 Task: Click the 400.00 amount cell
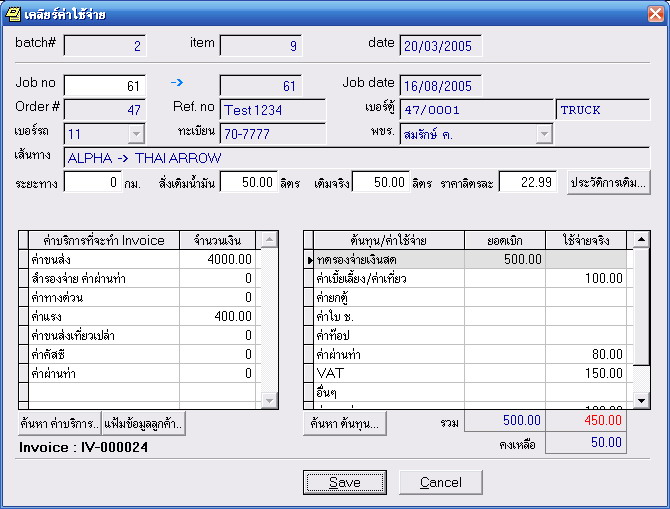click(217, 316)
